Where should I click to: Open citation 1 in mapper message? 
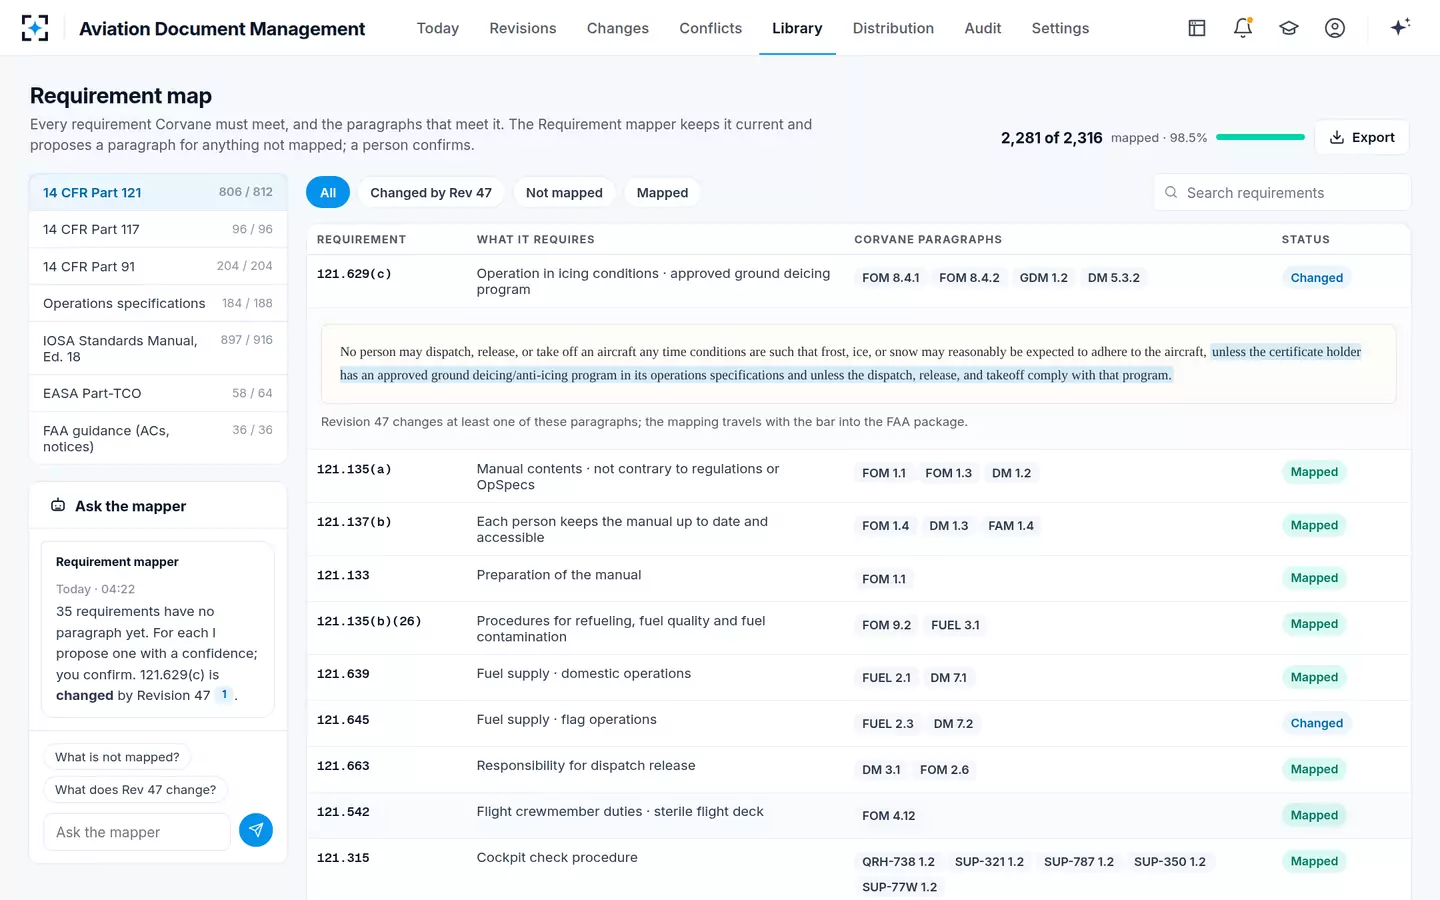pyautogui.click(x=225, y=695)
